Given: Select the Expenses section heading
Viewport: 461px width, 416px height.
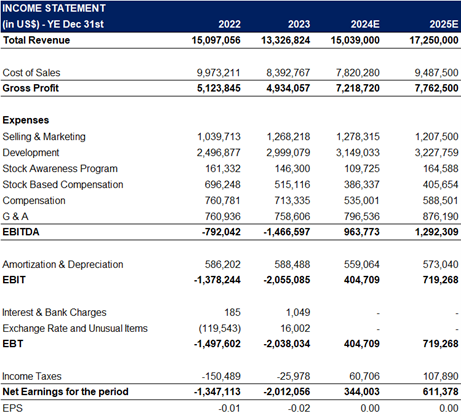Looking at the screenshot, I should (x=26, y=120).
